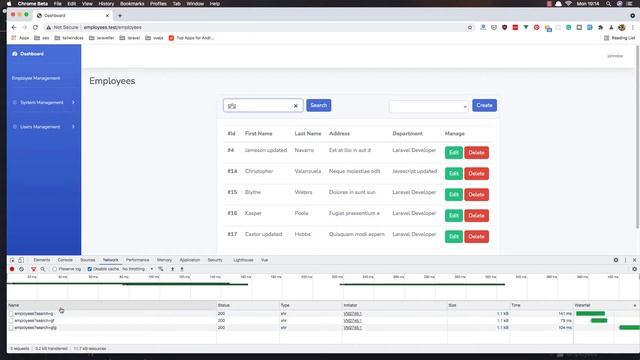This screenshot has height=360, width=640.
Task: Expand System Management in the sidebar
Action: point(44,102)
